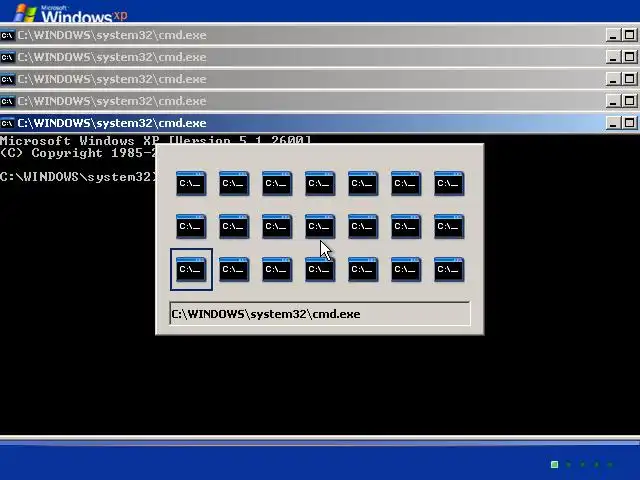Click the C:\WINDOWS\system32 command prompt line
Image resolution: width=640 pixels, height=480 pixels.
(78, 177)
